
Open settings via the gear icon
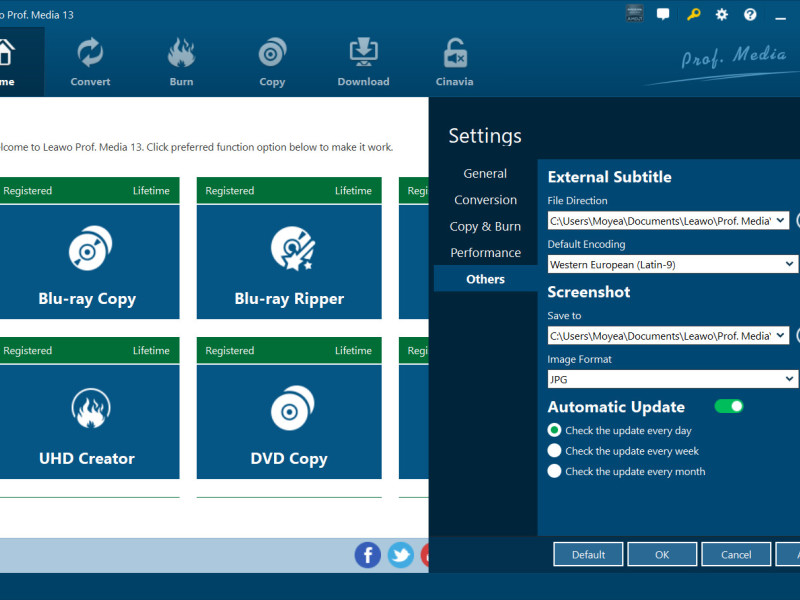(x=721, y=14)
